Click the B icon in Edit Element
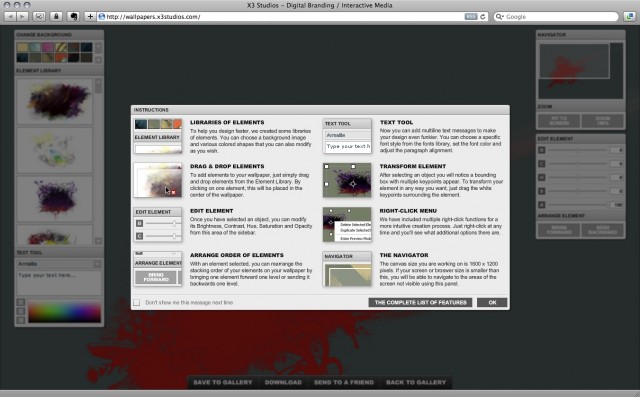The image size is (640, 397). pos(542,150)
